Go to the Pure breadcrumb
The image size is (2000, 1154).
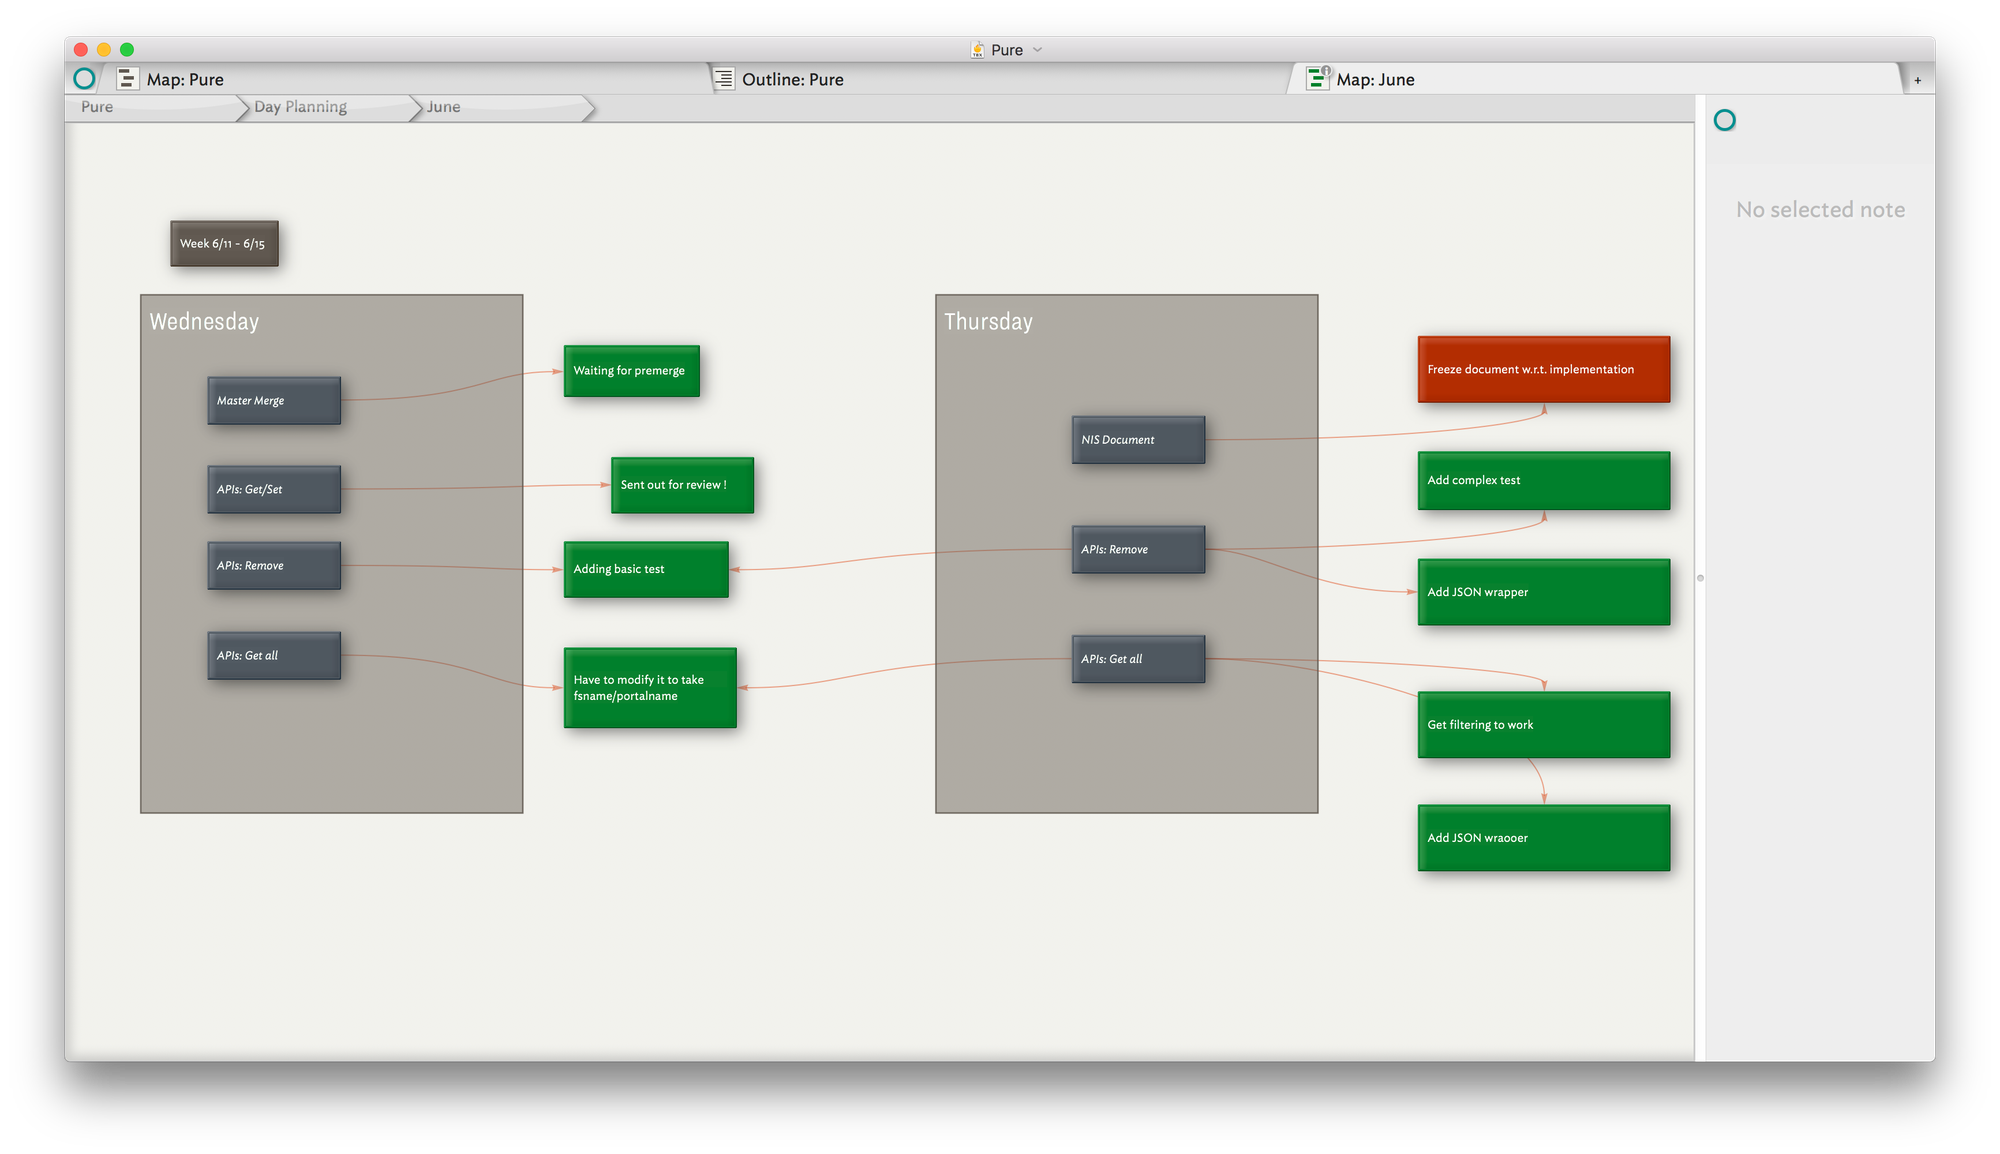click(x=97, y=107)
